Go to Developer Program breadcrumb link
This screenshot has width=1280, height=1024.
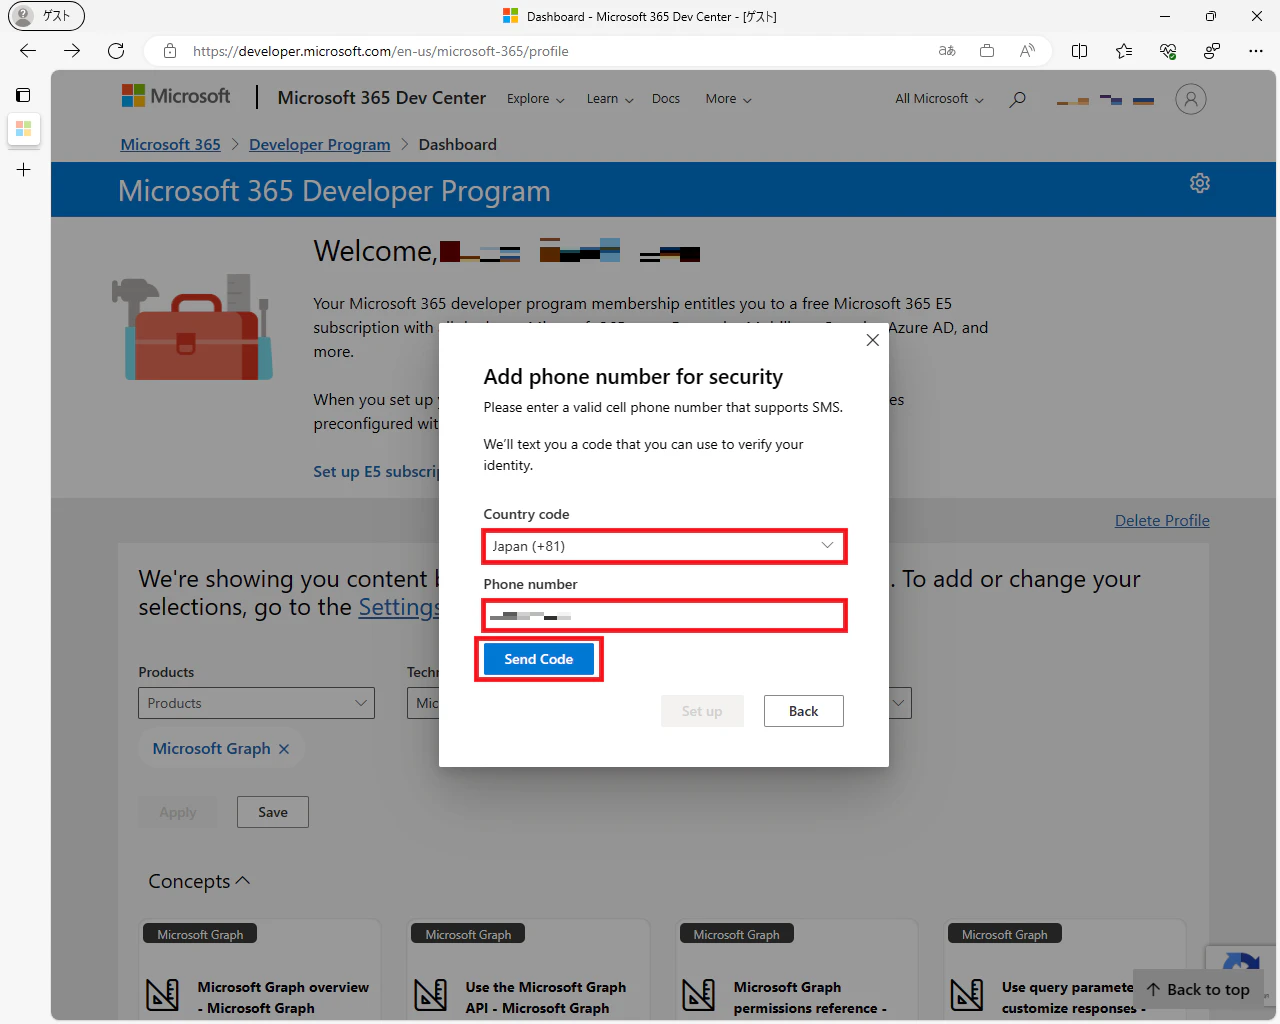[x=320, y=144]
